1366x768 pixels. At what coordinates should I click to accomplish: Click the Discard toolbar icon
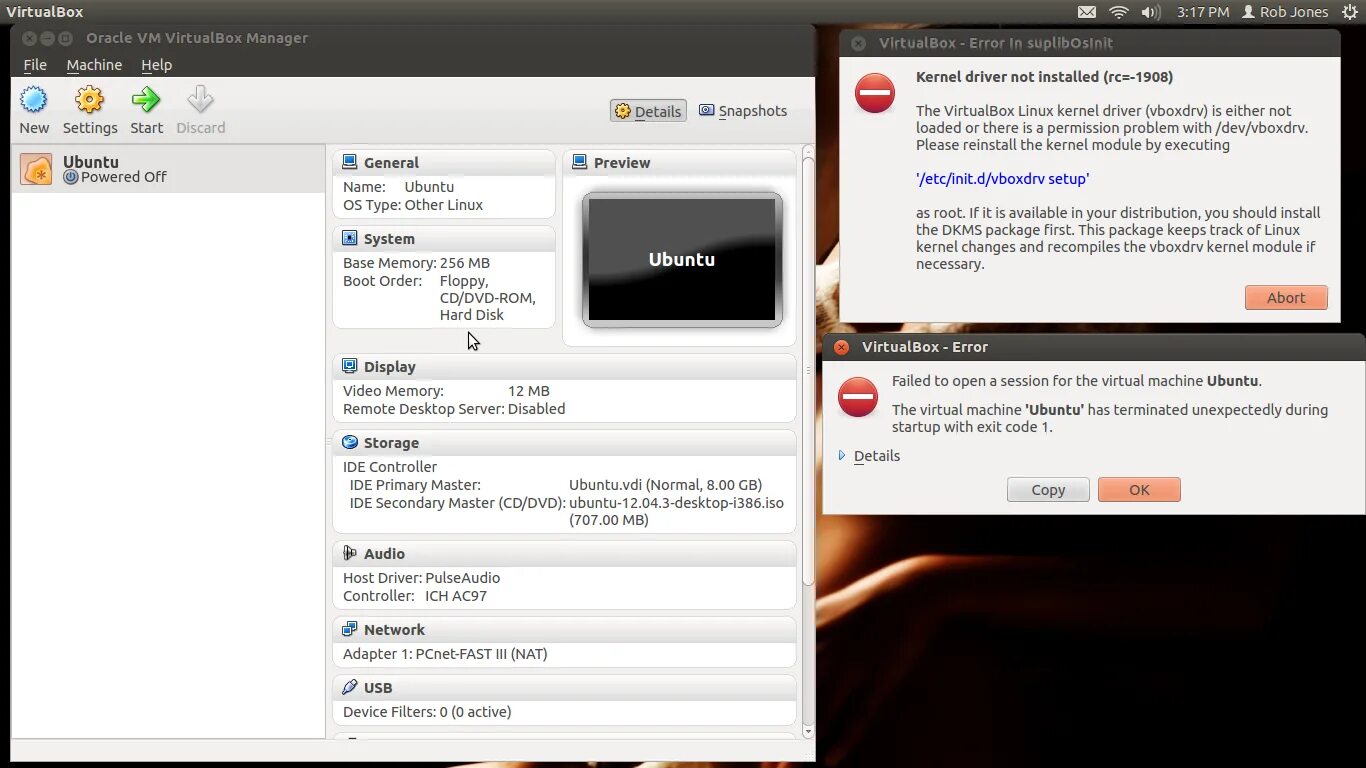pyautogui.click(x=201, y=100)
